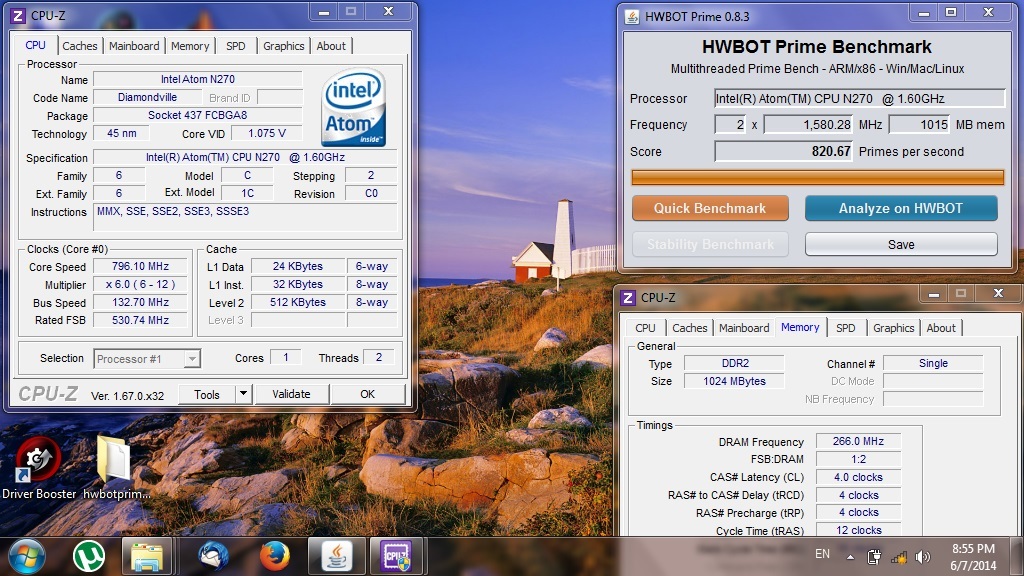Launch Firefox from the taskbar

point(275,557)
